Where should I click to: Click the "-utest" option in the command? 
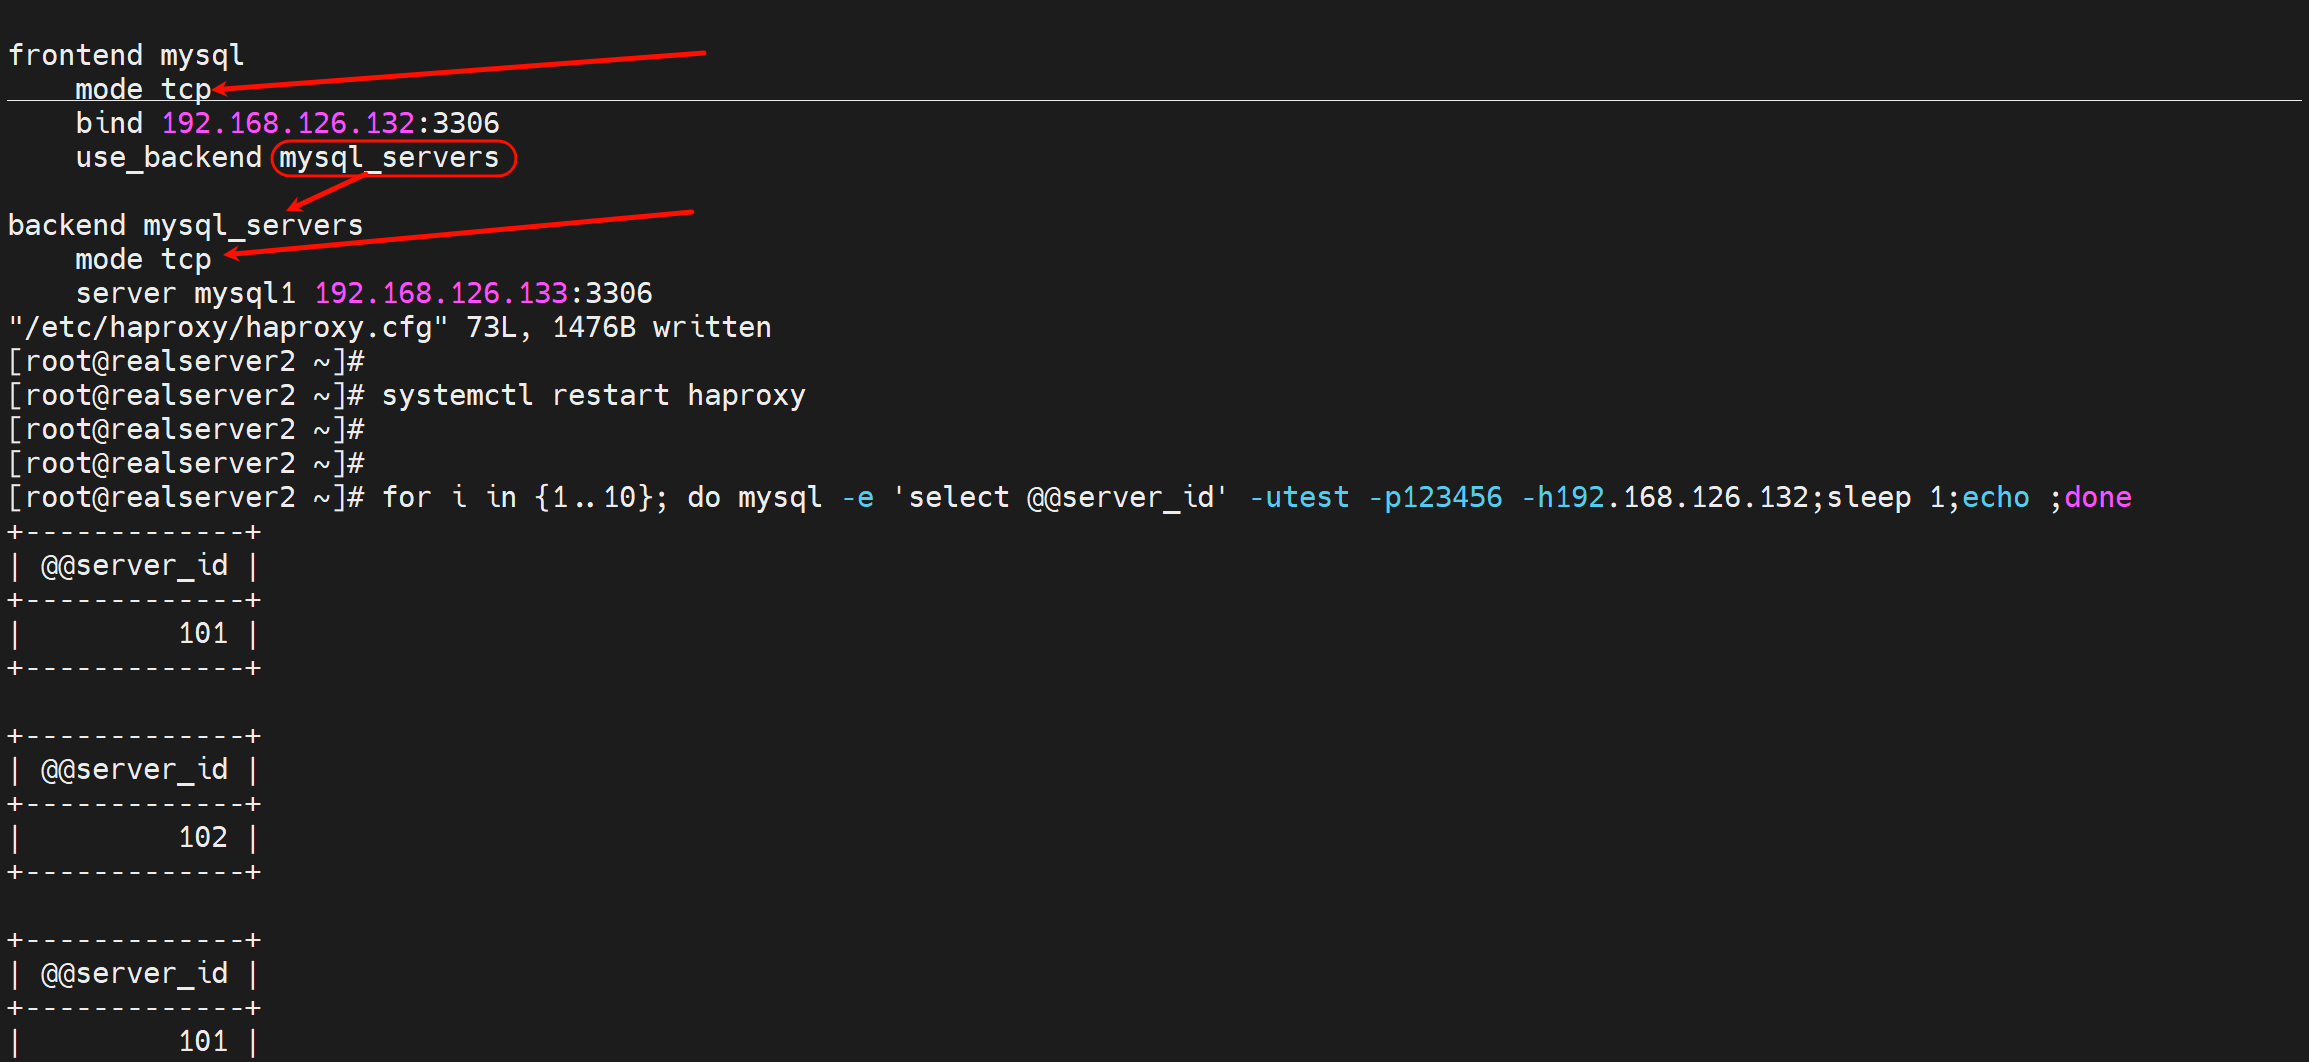pyautogui.click(x=1299, y=497)
